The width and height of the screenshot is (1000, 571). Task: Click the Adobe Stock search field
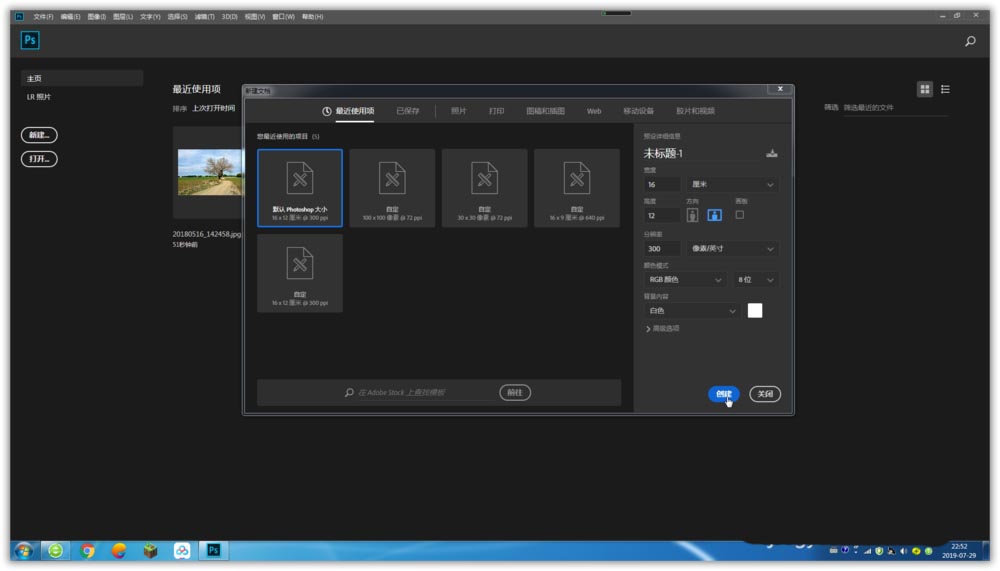pyautogui.click(x=421, y=392)
